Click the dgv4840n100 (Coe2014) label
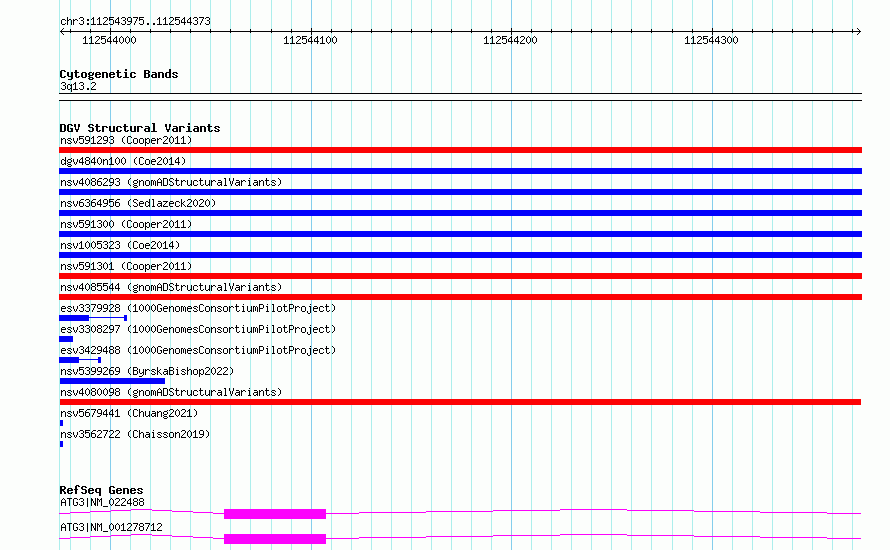Screen dimensions: 890x550 point(123,161)
